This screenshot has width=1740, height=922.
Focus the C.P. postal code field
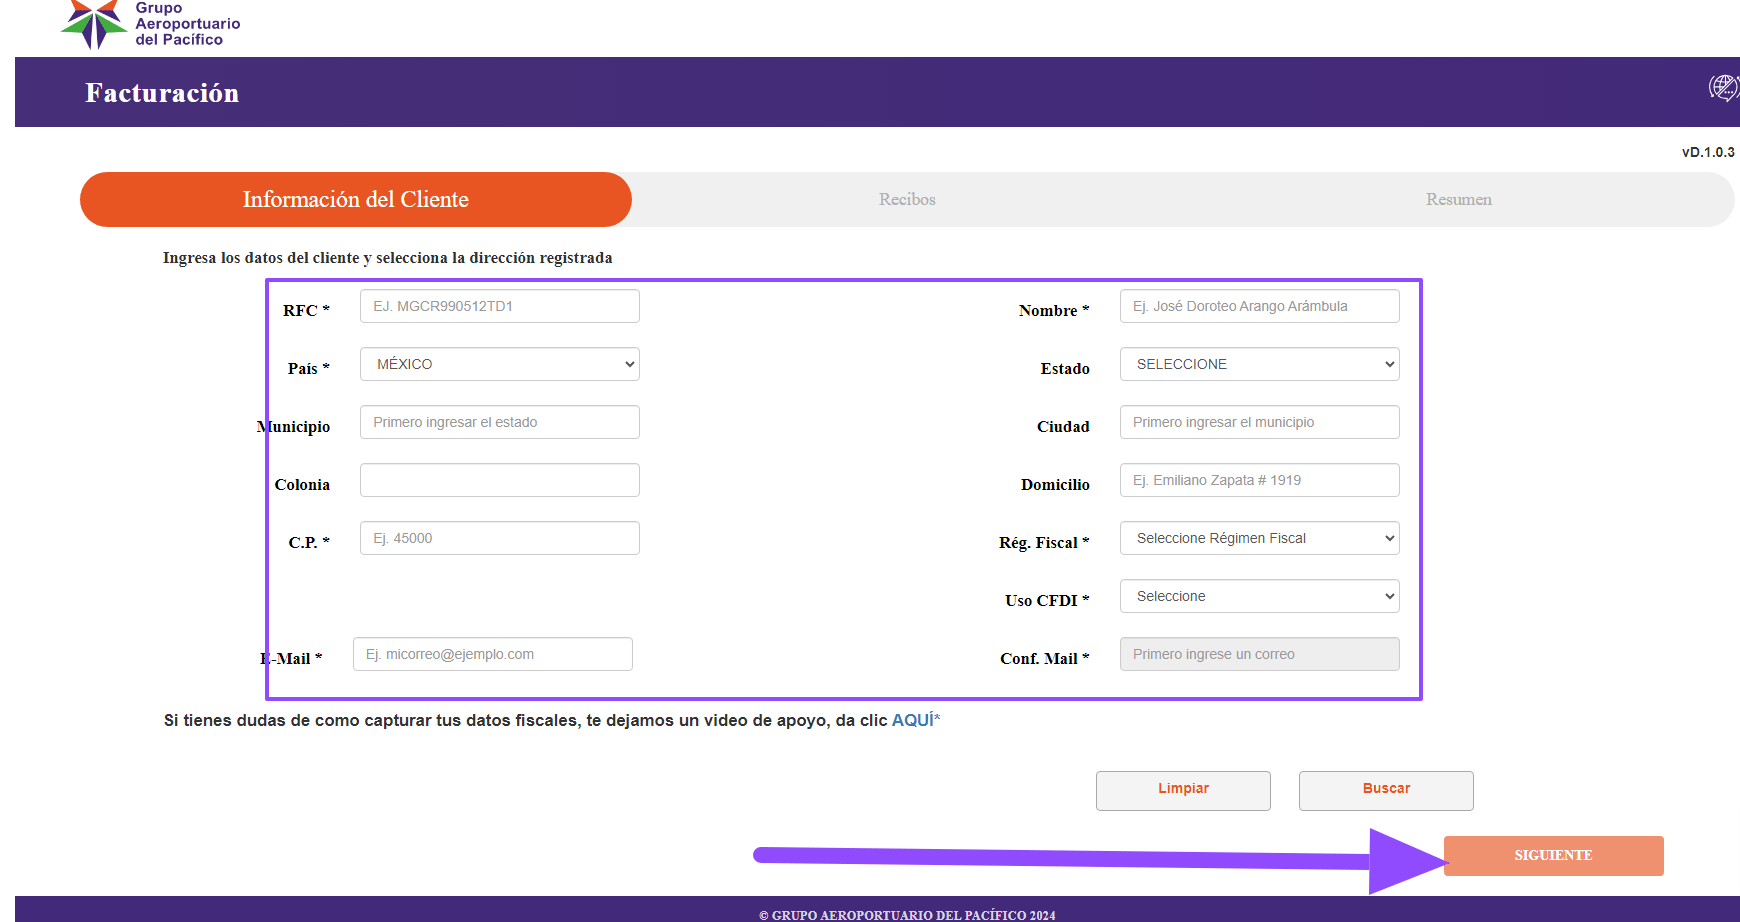click(x=500, y=538)
